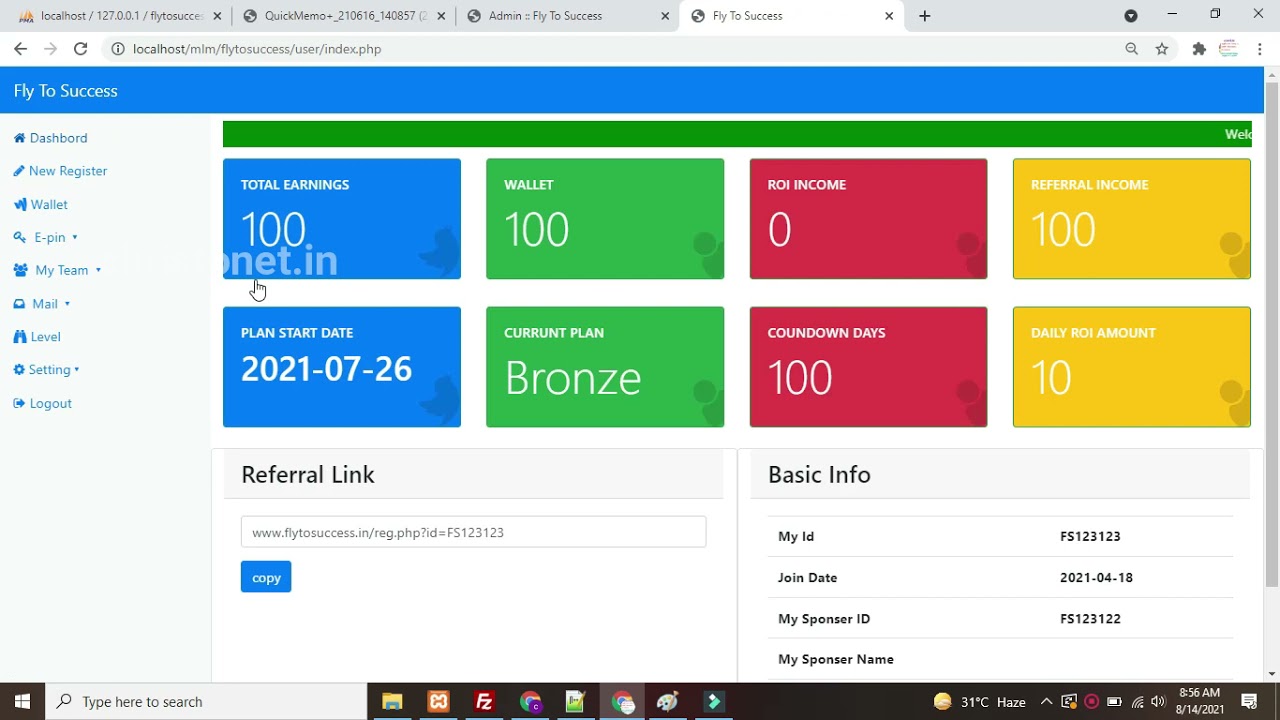Click the referral link text field

[x=473, y=532]
